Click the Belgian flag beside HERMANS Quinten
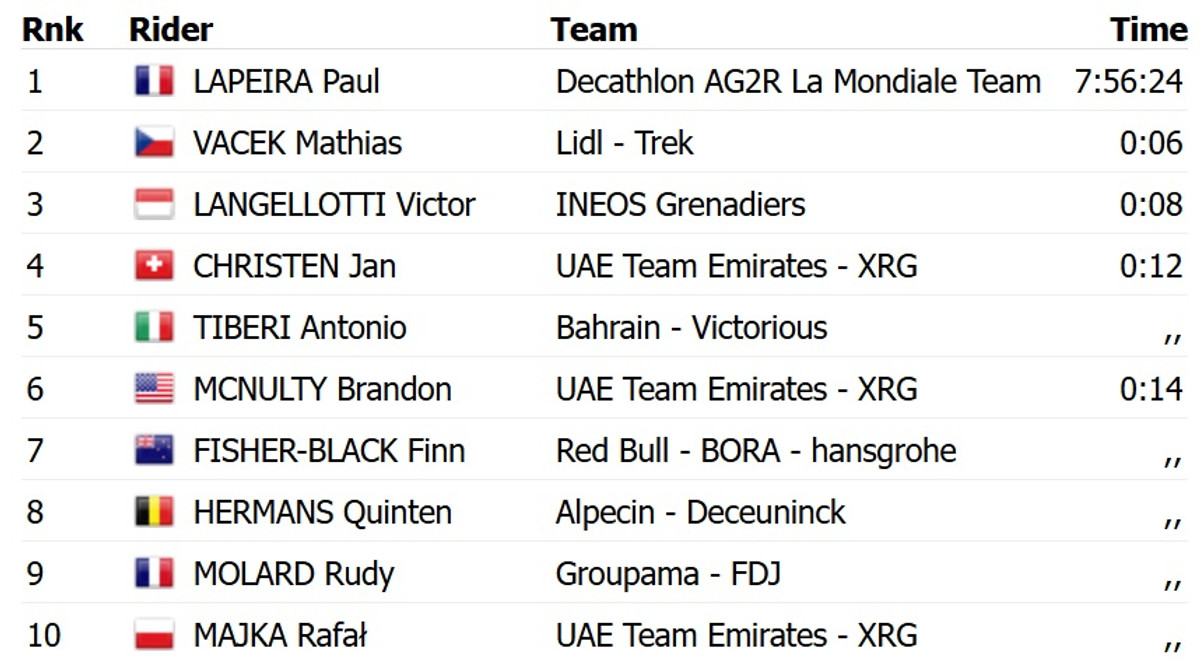This screenshot has height=659, width=1200. 154,512
